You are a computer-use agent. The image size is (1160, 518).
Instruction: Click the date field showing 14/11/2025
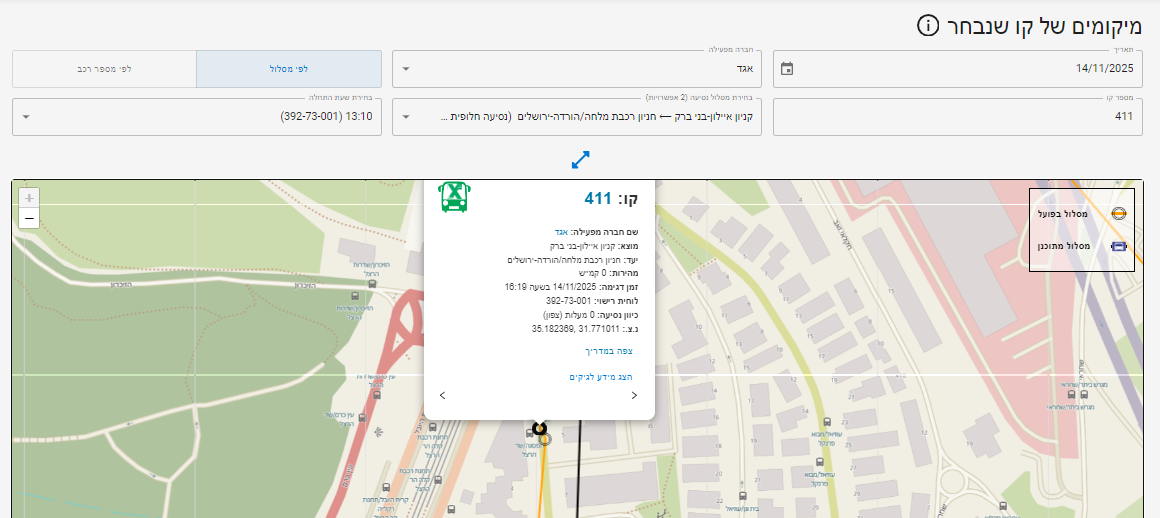tap(957, 69)
